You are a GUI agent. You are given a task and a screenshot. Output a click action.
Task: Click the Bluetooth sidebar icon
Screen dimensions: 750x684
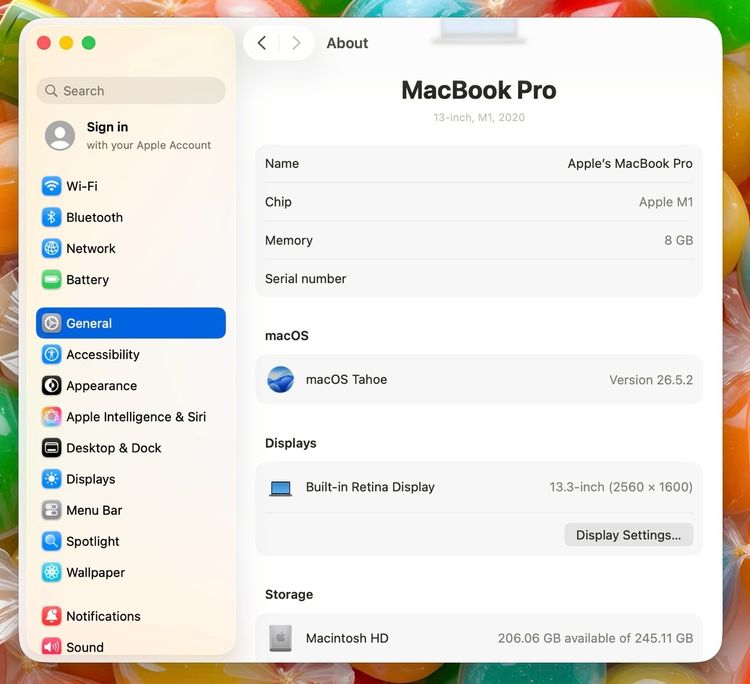(x=51, y=217)
